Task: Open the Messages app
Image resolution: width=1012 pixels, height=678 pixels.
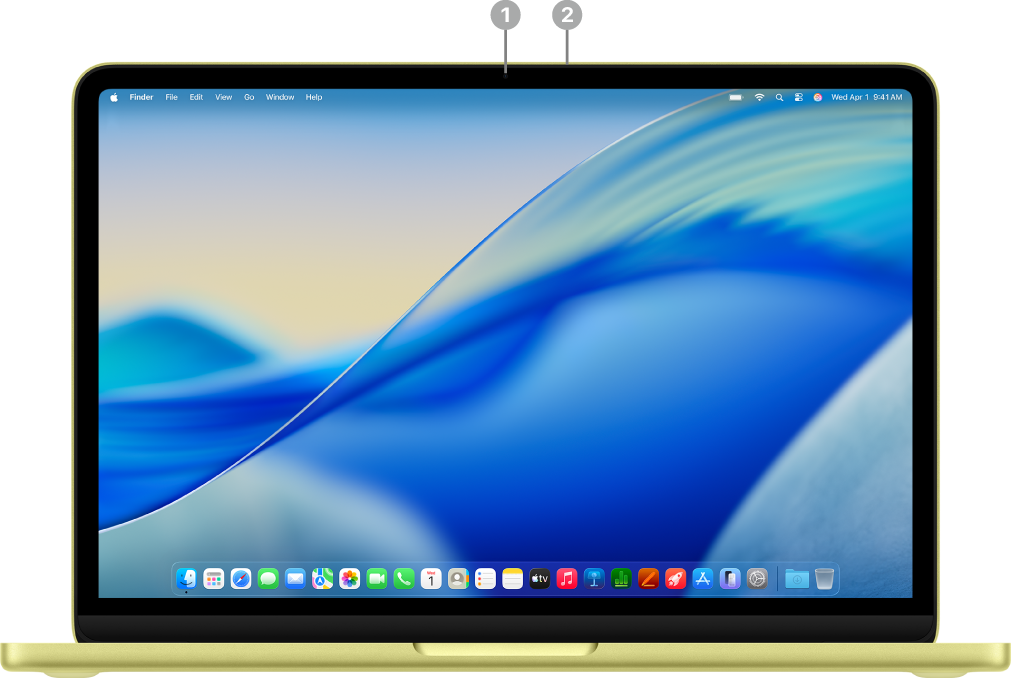Action: [268, 579]
